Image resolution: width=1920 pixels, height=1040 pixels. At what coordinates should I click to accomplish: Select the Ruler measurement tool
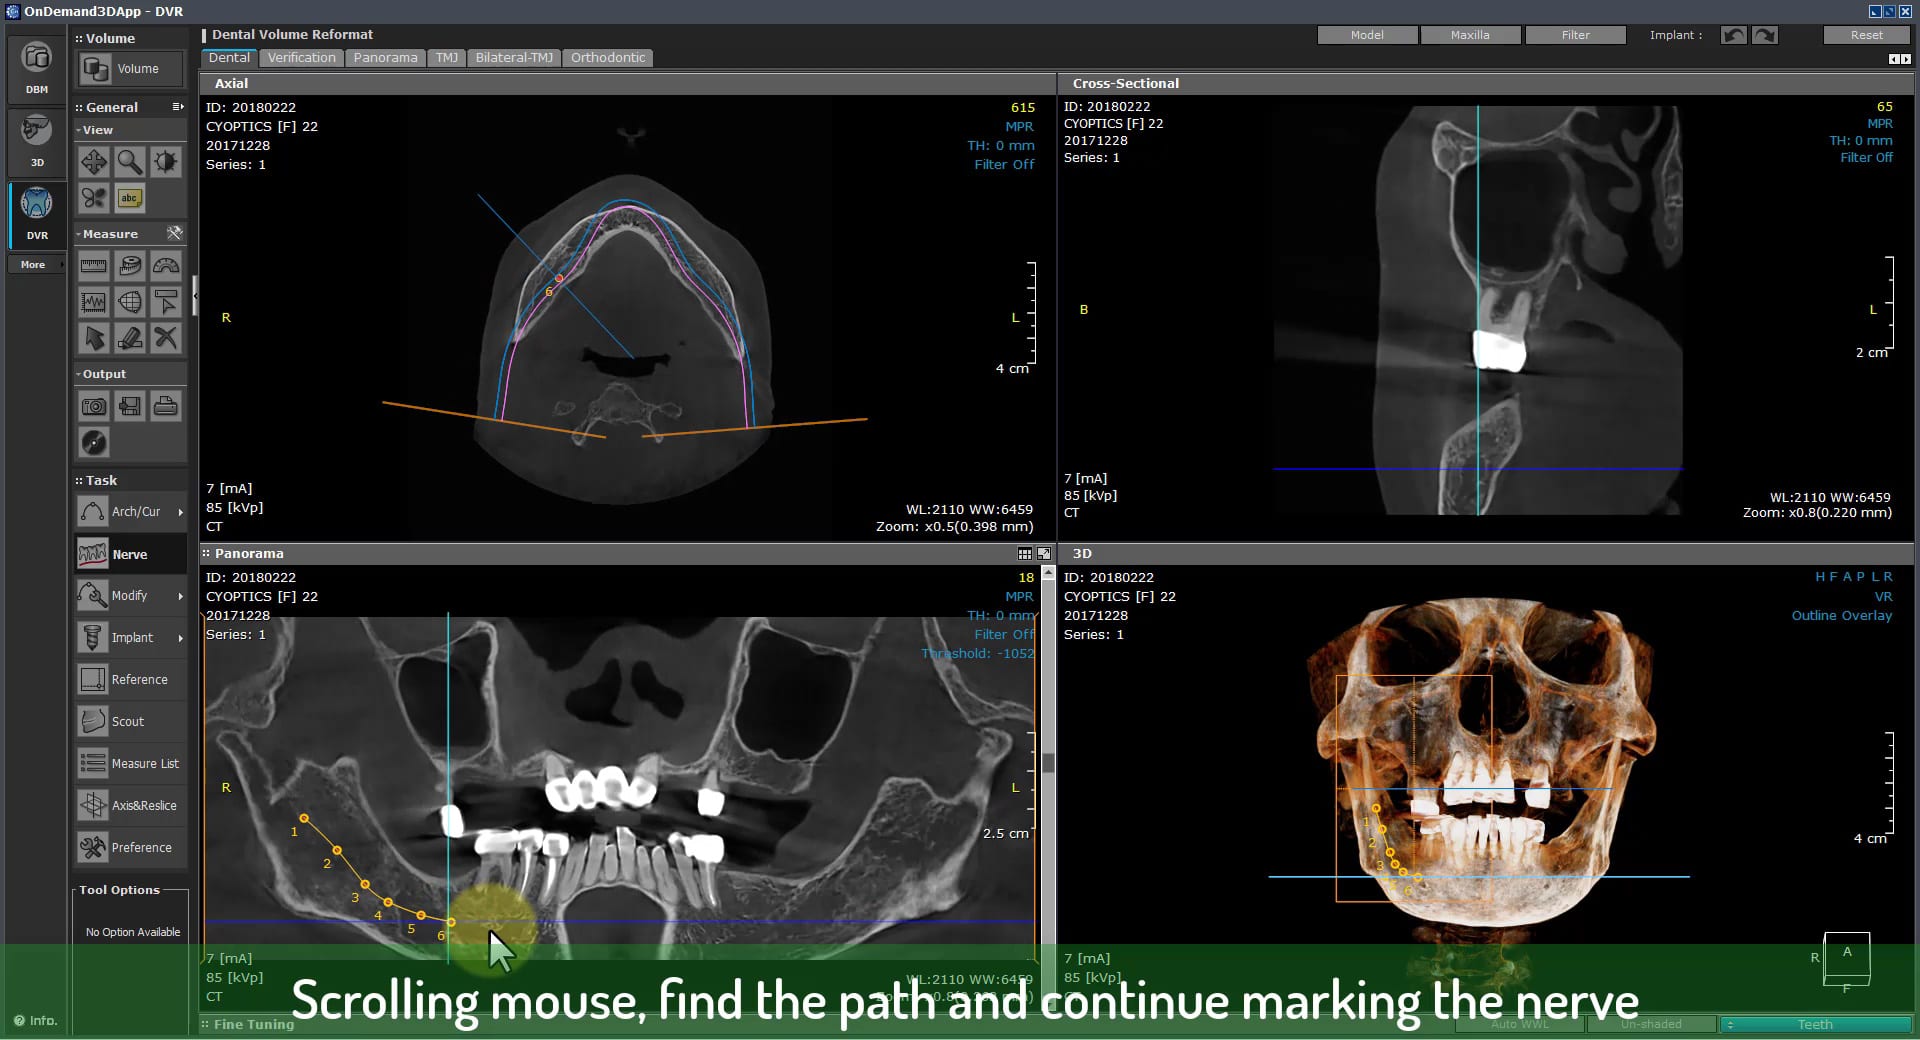(94, 266)
